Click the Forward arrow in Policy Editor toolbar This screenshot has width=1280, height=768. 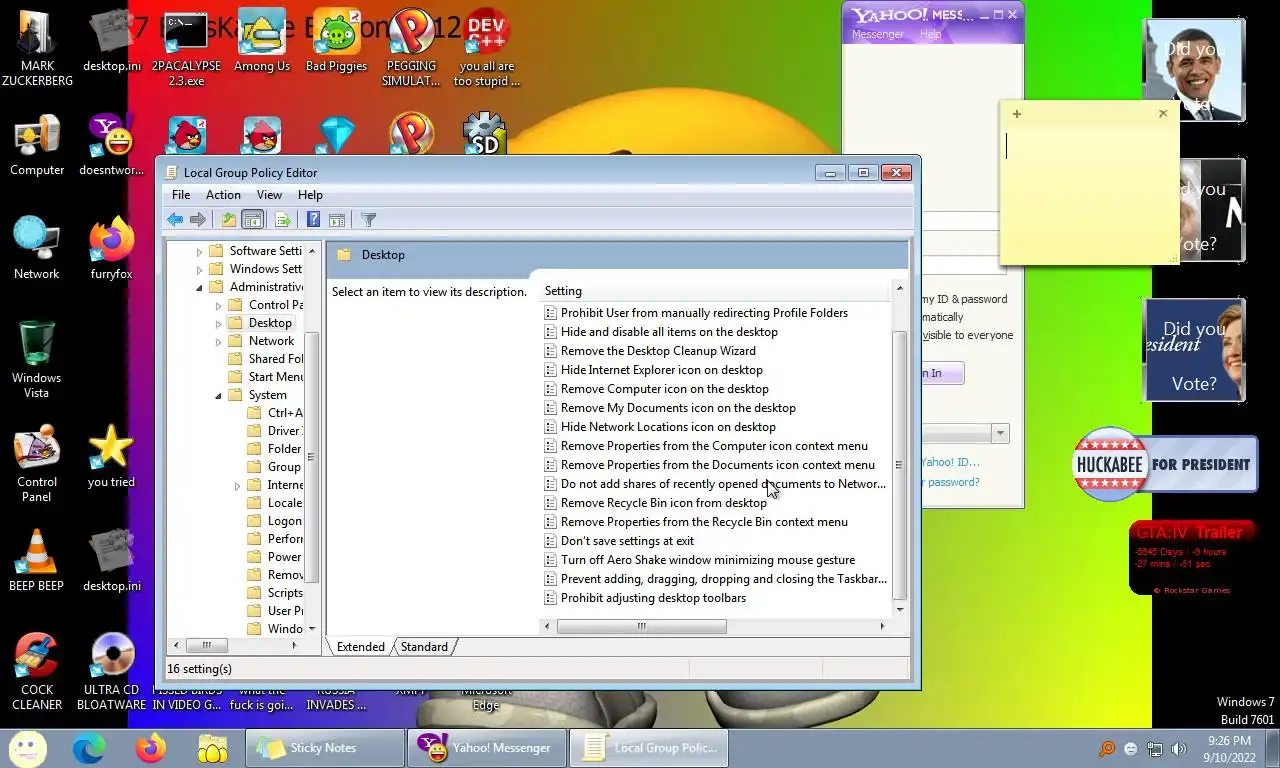[198, 220]
